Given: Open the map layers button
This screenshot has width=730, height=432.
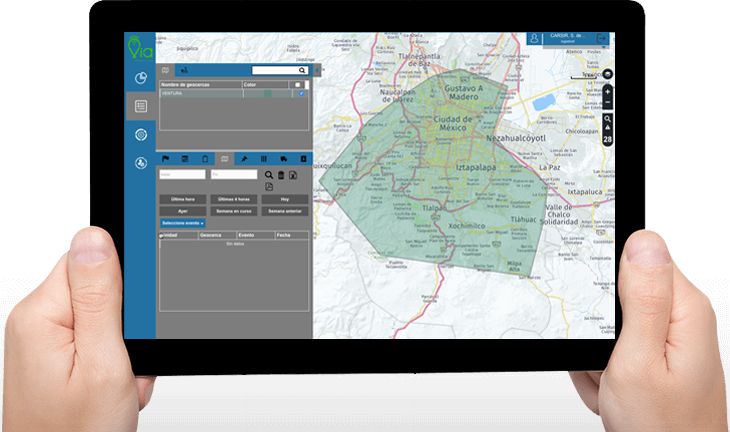Looking at the screenshot, I should (x=608, y=75).
